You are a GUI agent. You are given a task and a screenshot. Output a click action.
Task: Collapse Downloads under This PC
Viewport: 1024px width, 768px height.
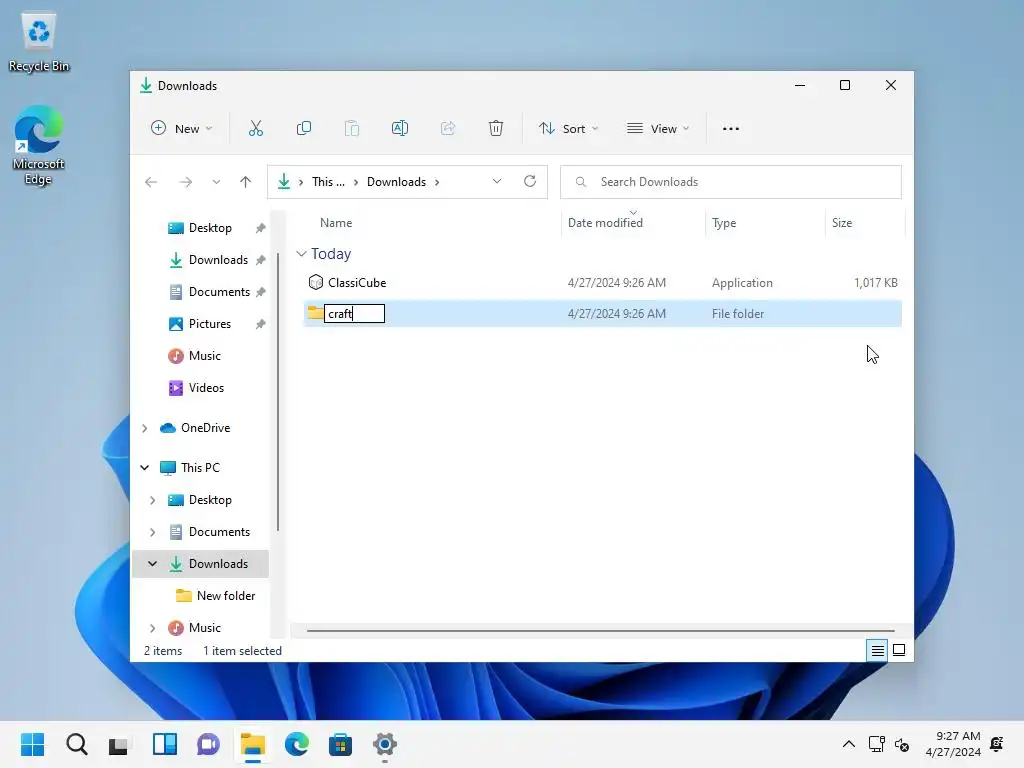tap(152, 564)
